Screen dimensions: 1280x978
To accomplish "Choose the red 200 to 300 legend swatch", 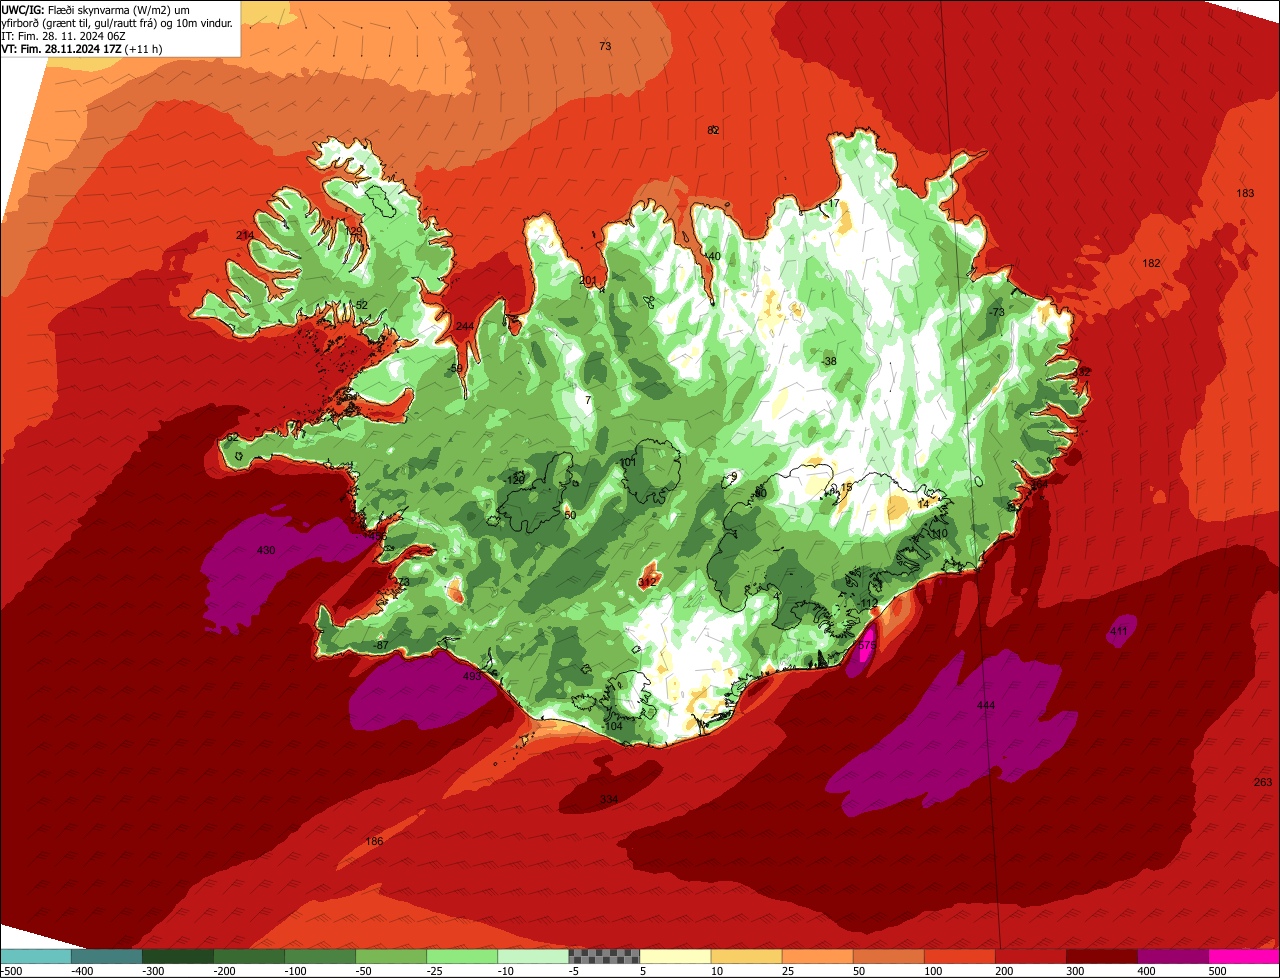I will point(1030,956).
